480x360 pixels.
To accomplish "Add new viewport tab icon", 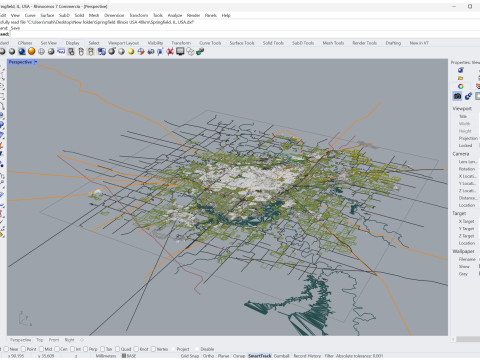I will pos(82,340).
